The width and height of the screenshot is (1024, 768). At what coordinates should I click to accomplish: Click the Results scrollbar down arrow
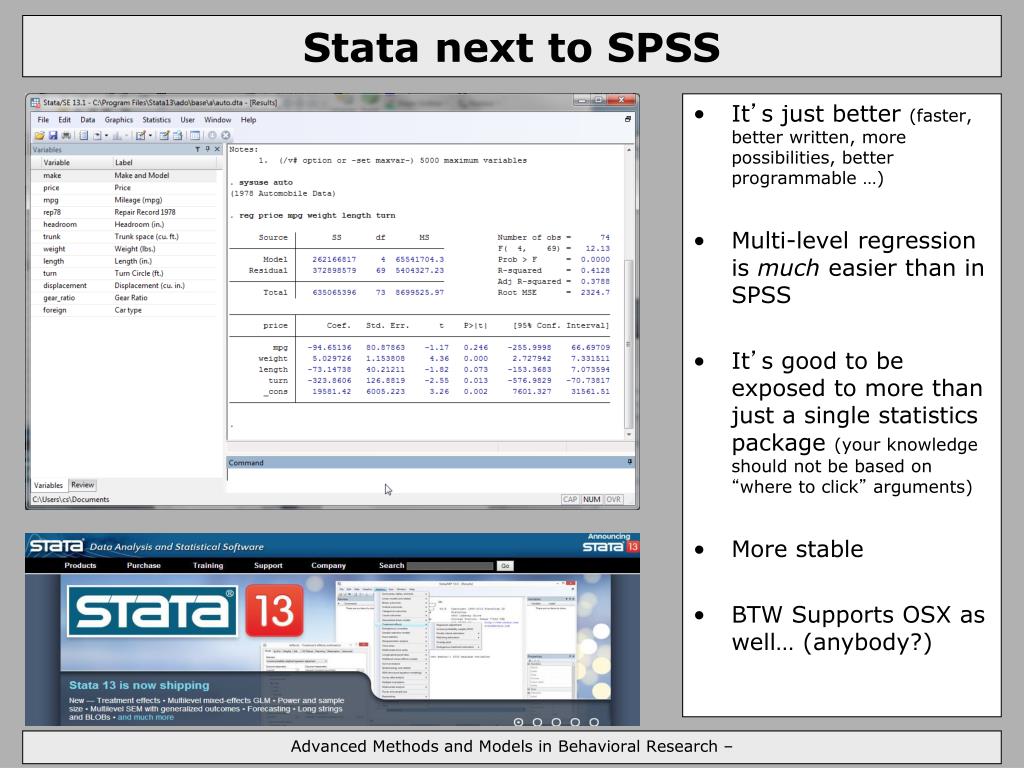point(629,434)
